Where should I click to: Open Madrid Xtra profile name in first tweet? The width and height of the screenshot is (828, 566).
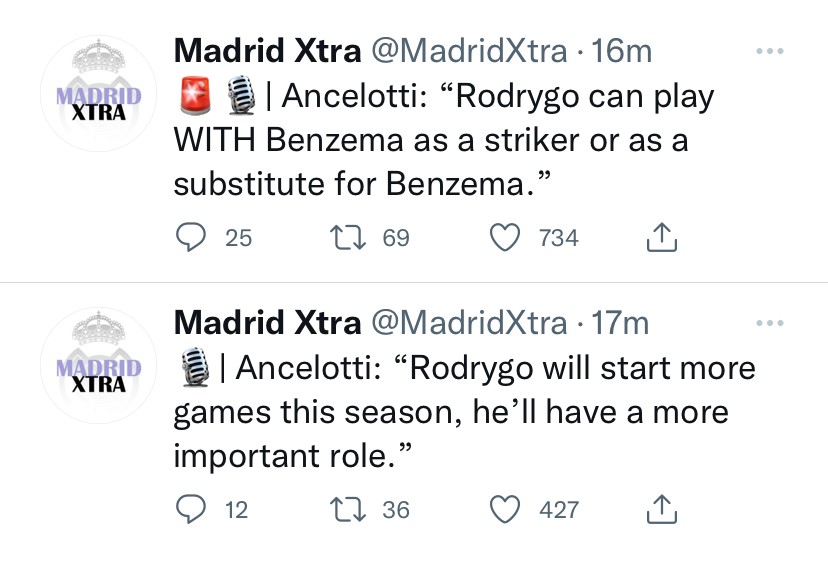267,50
